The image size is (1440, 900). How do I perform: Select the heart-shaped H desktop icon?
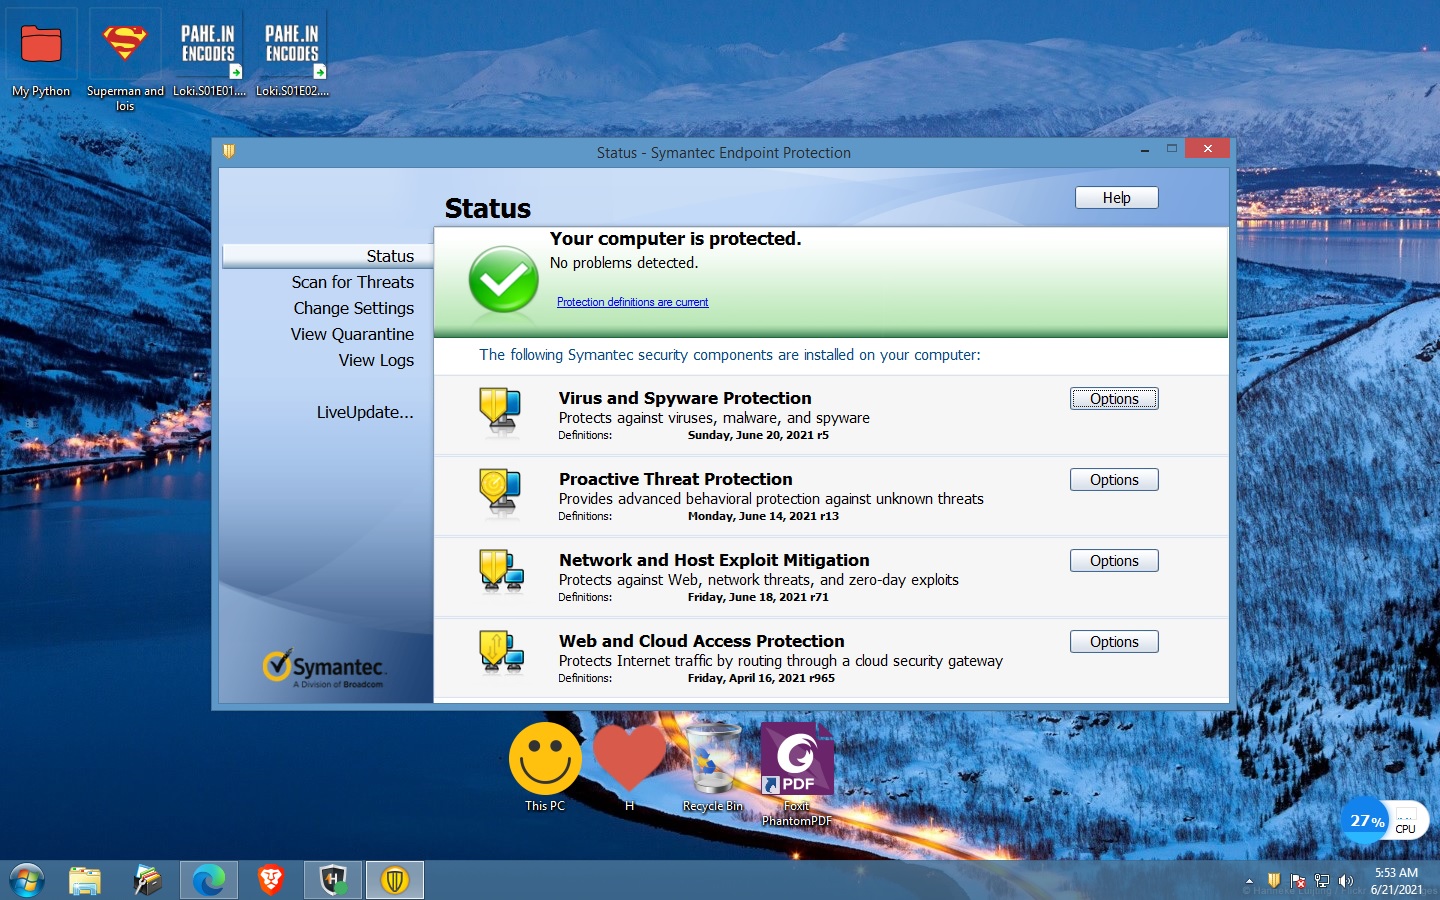pyautogui.click(x=629, y=767)
